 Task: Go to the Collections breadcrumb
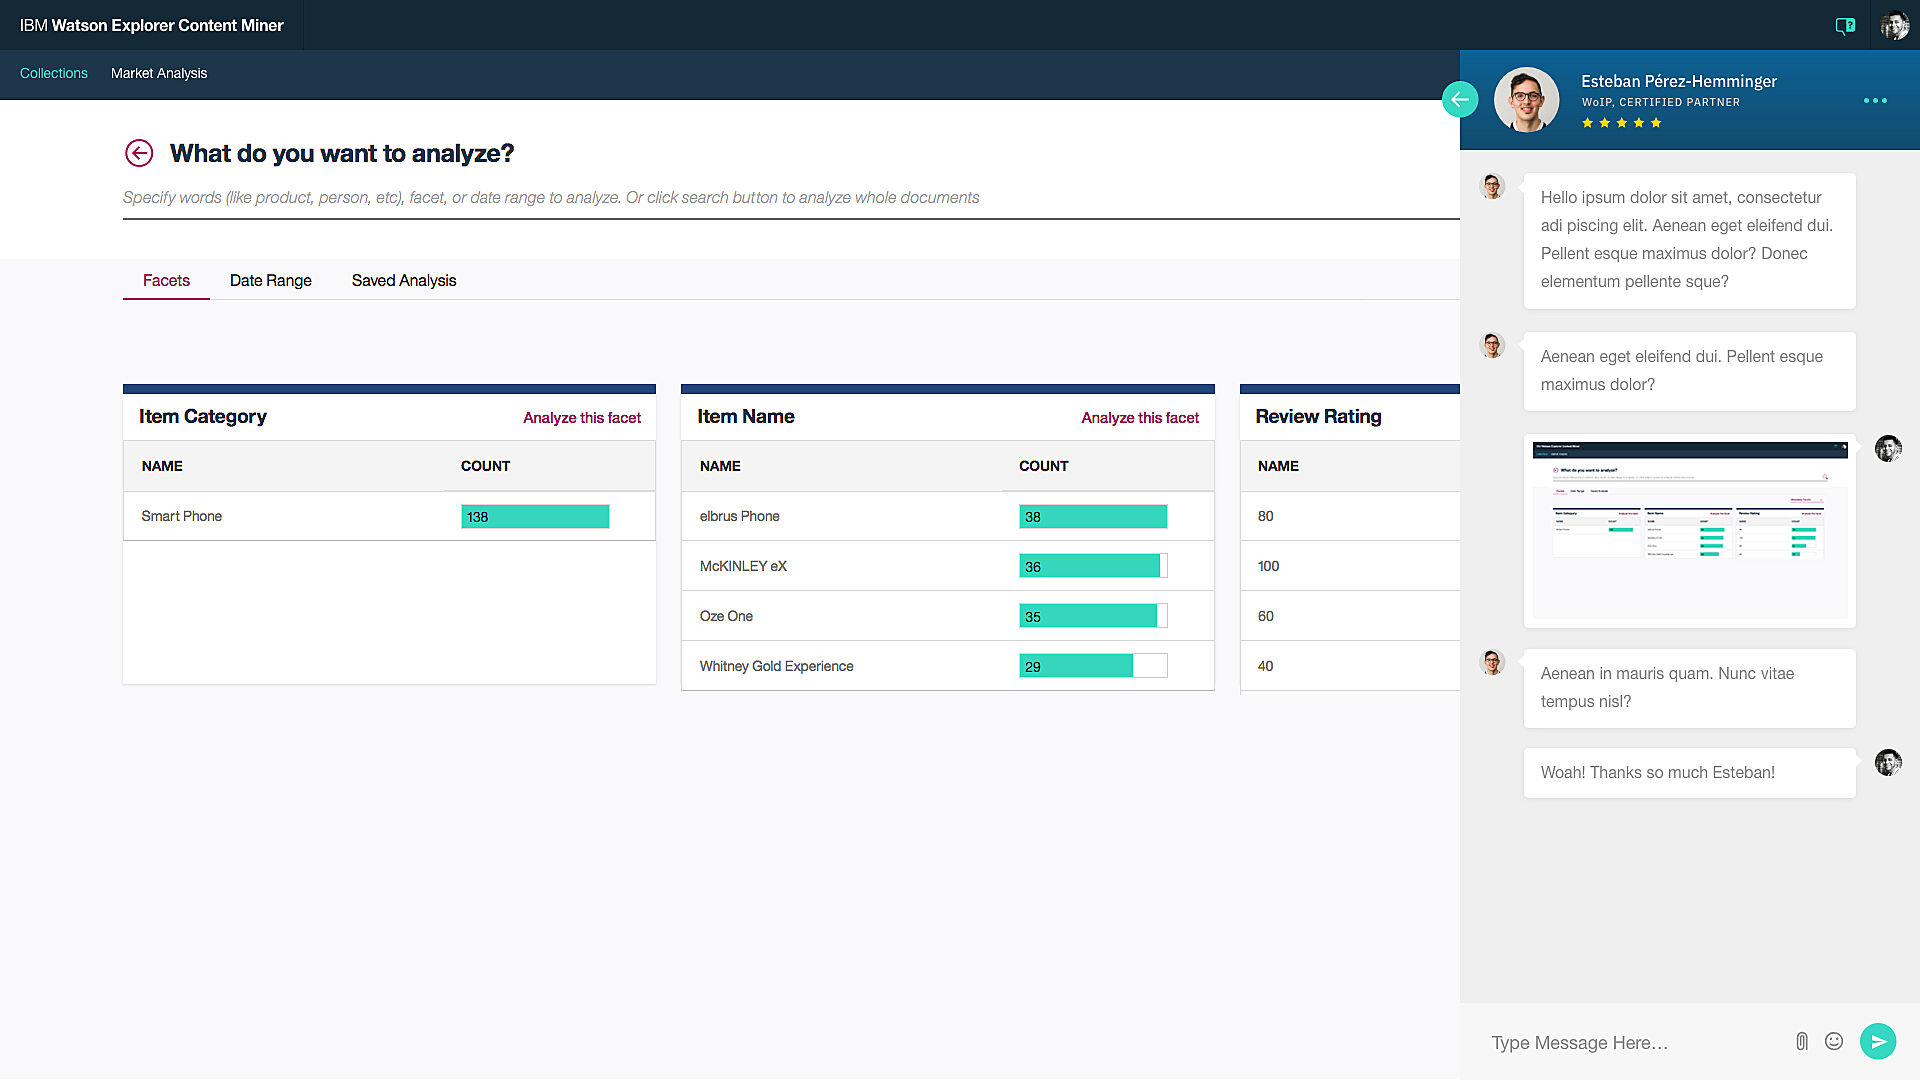tap(54, 73)
